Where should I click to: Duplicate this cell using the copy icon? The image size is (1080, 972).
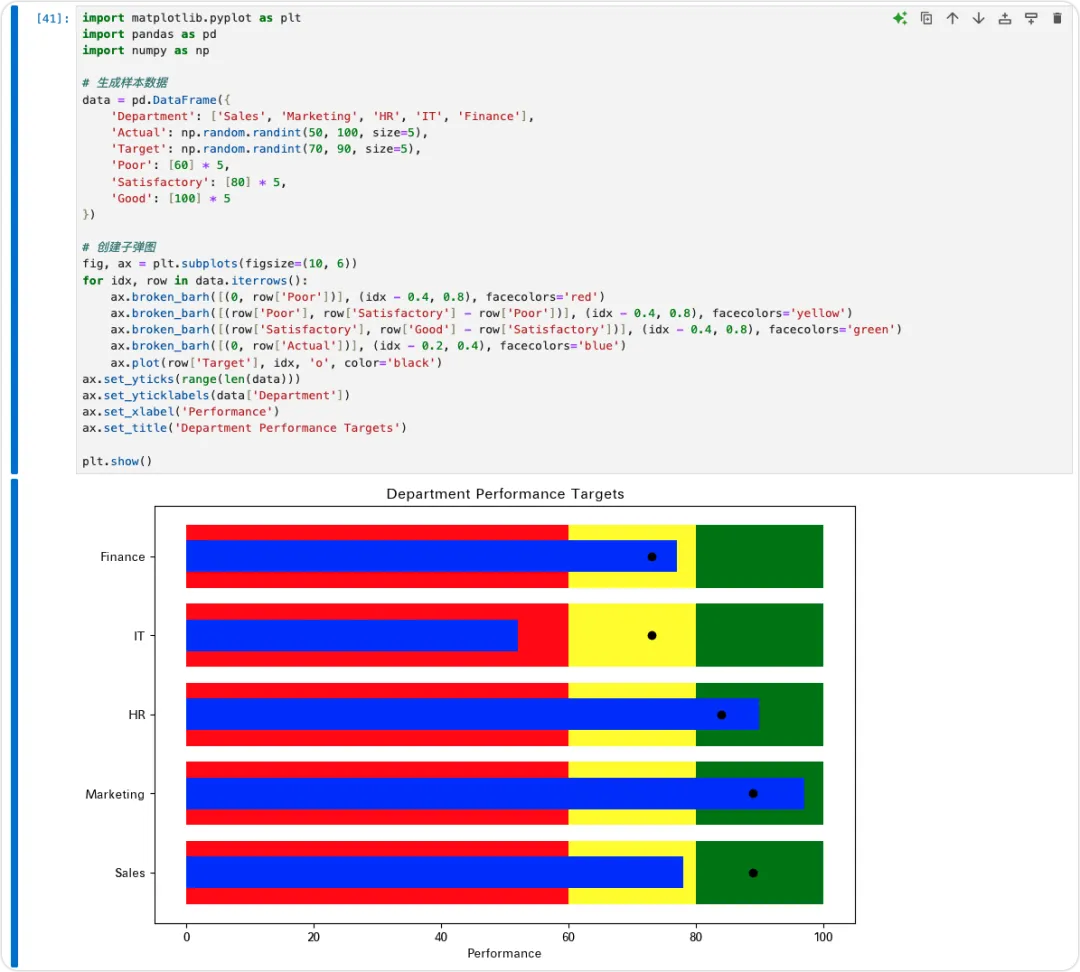[926, 19]
